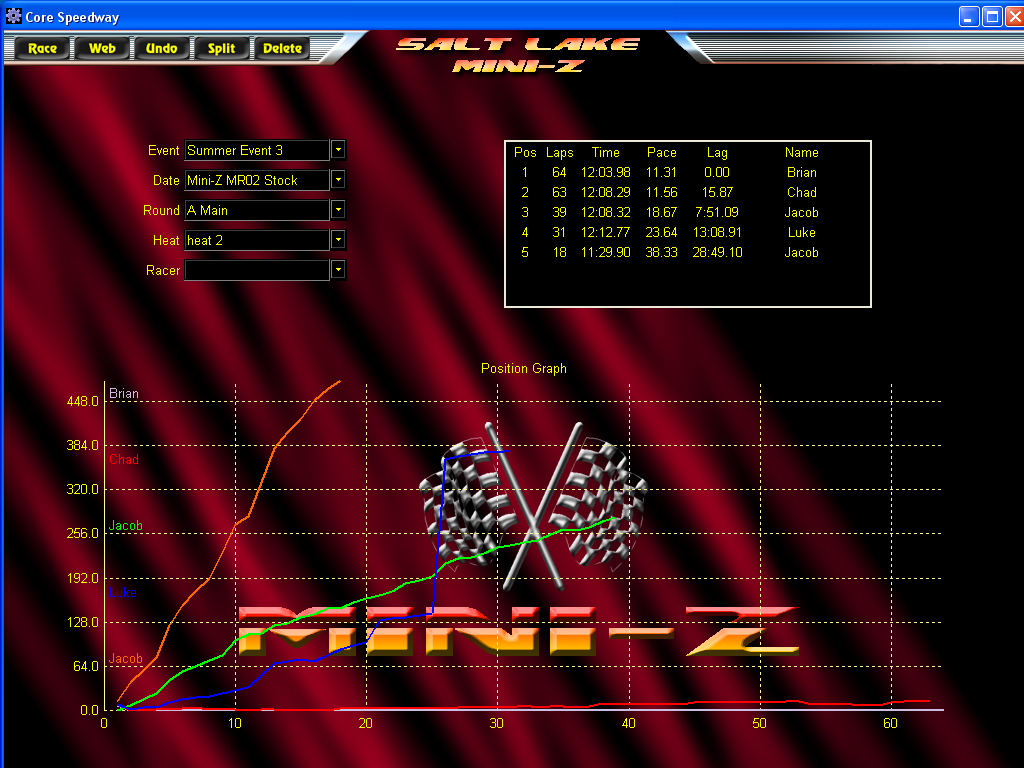The height and width of the screenshot is (768, 1024).
Task: Click the Time column header
Action: pyautogui.click(x=605, y=153)
